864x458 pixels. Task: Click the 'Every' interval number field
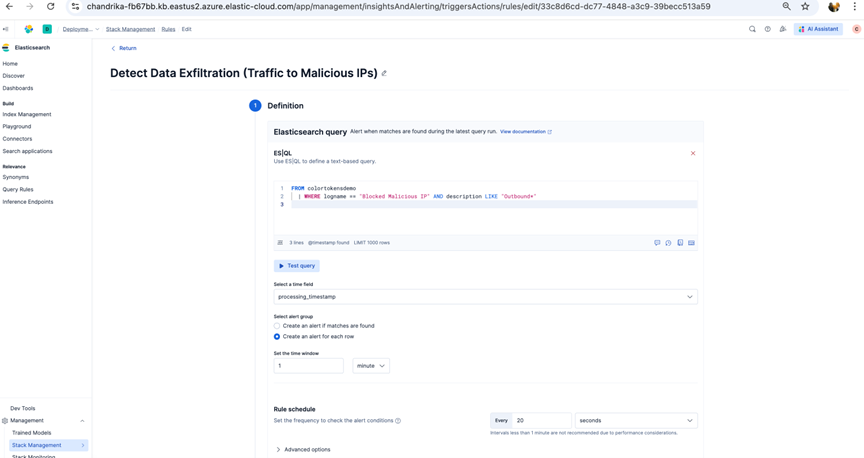542,421
